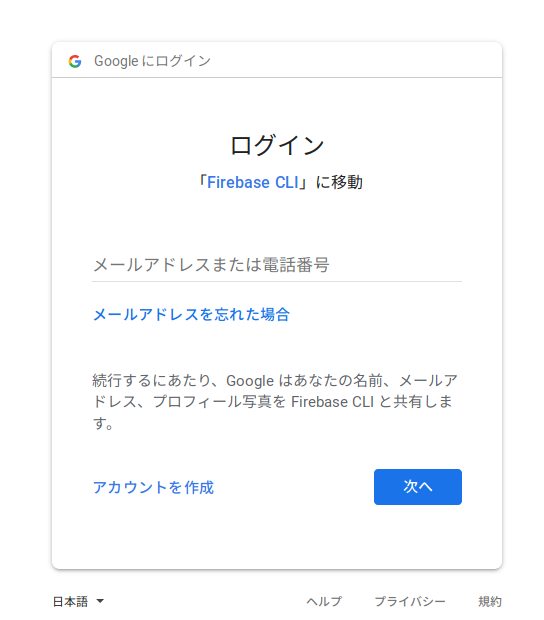Open the 規約 footer link
The height and width of the screenshot is (620, 544).
(490, 601)
